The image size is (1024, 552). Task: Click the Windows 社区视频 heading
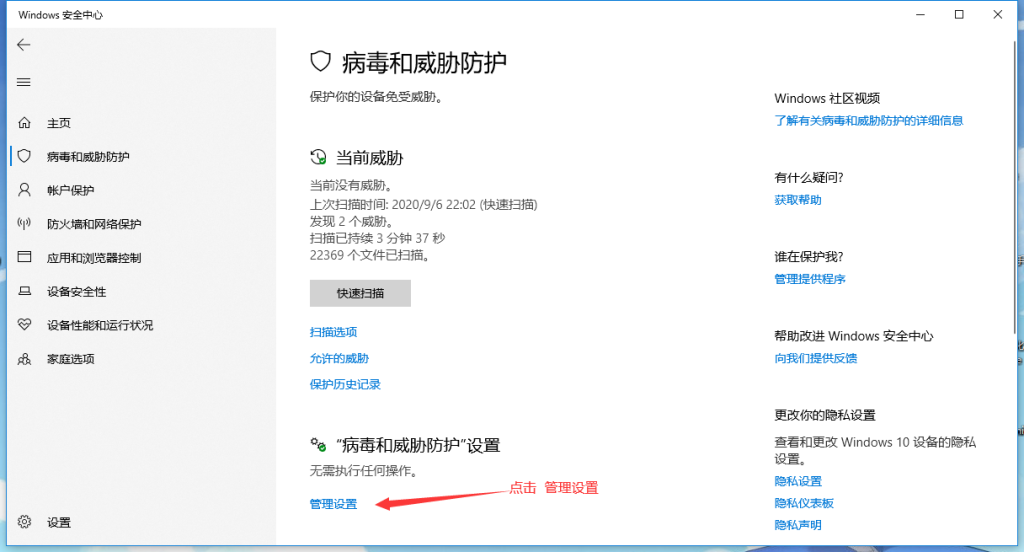coord(827,98)
